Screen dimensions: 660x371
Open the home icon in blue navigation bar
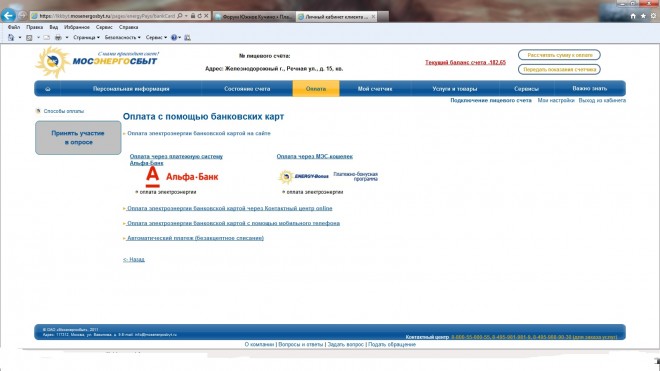click(48, 89)
